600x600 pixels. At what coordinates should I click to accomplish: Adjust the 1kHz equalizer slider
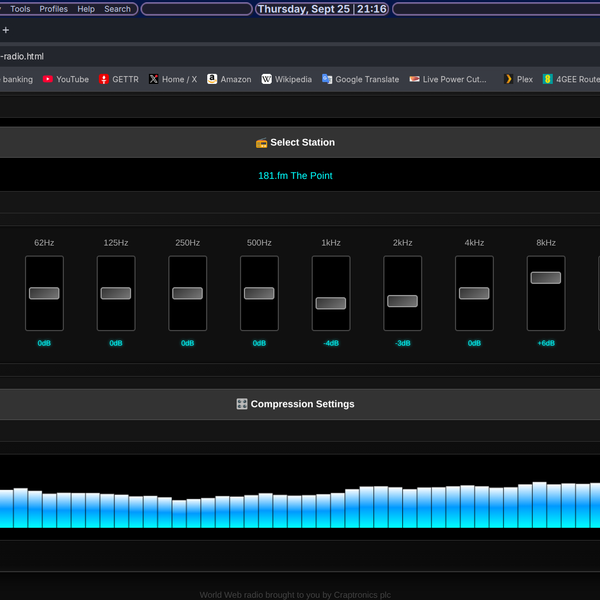331,303
